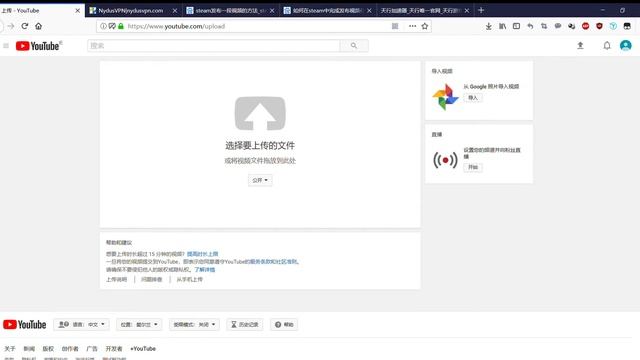Open the 位置 location dropdown
The image size is (640, 360).
pyautogui.click(x=139, y=324)
